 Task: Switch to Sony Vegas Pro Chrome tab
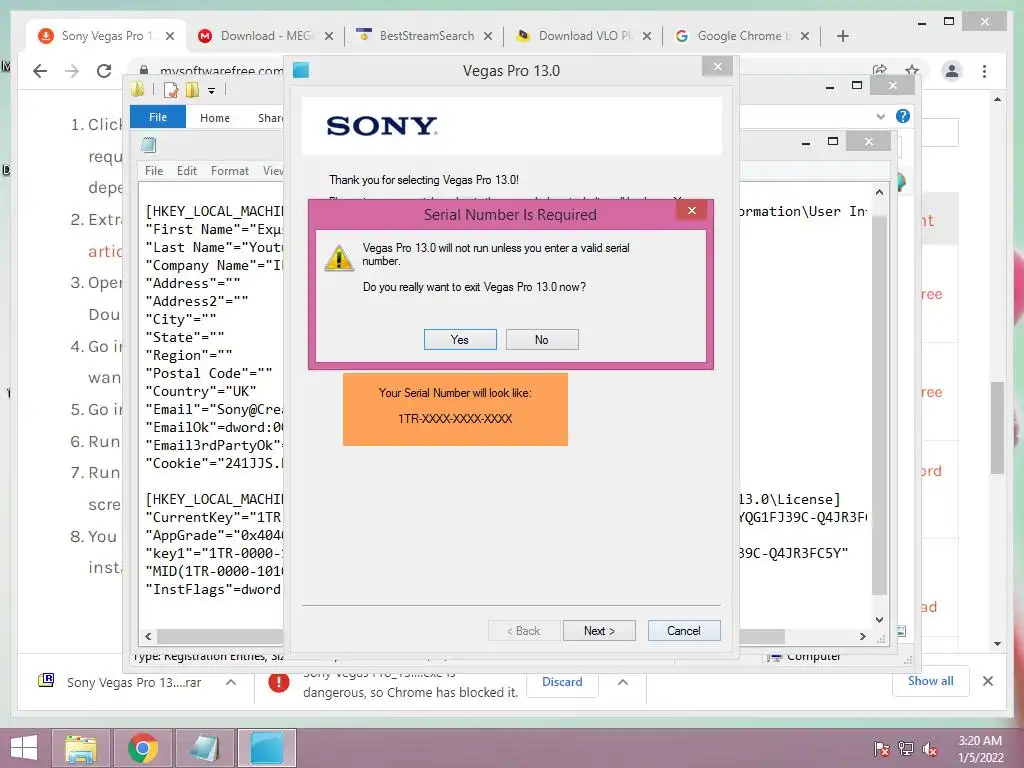coord(106,36)
